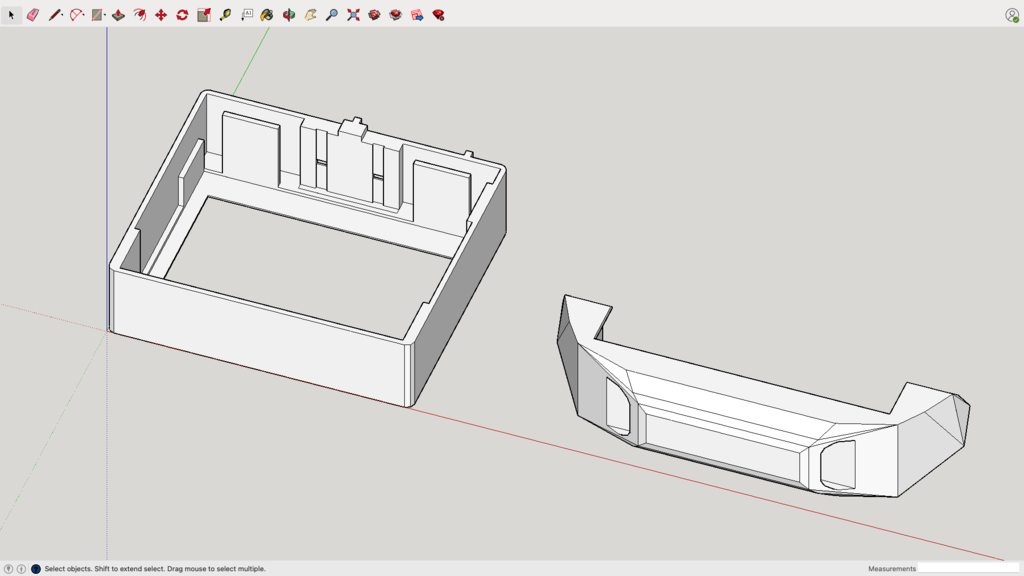Expand the Line tool dropdown arrow

62,15
